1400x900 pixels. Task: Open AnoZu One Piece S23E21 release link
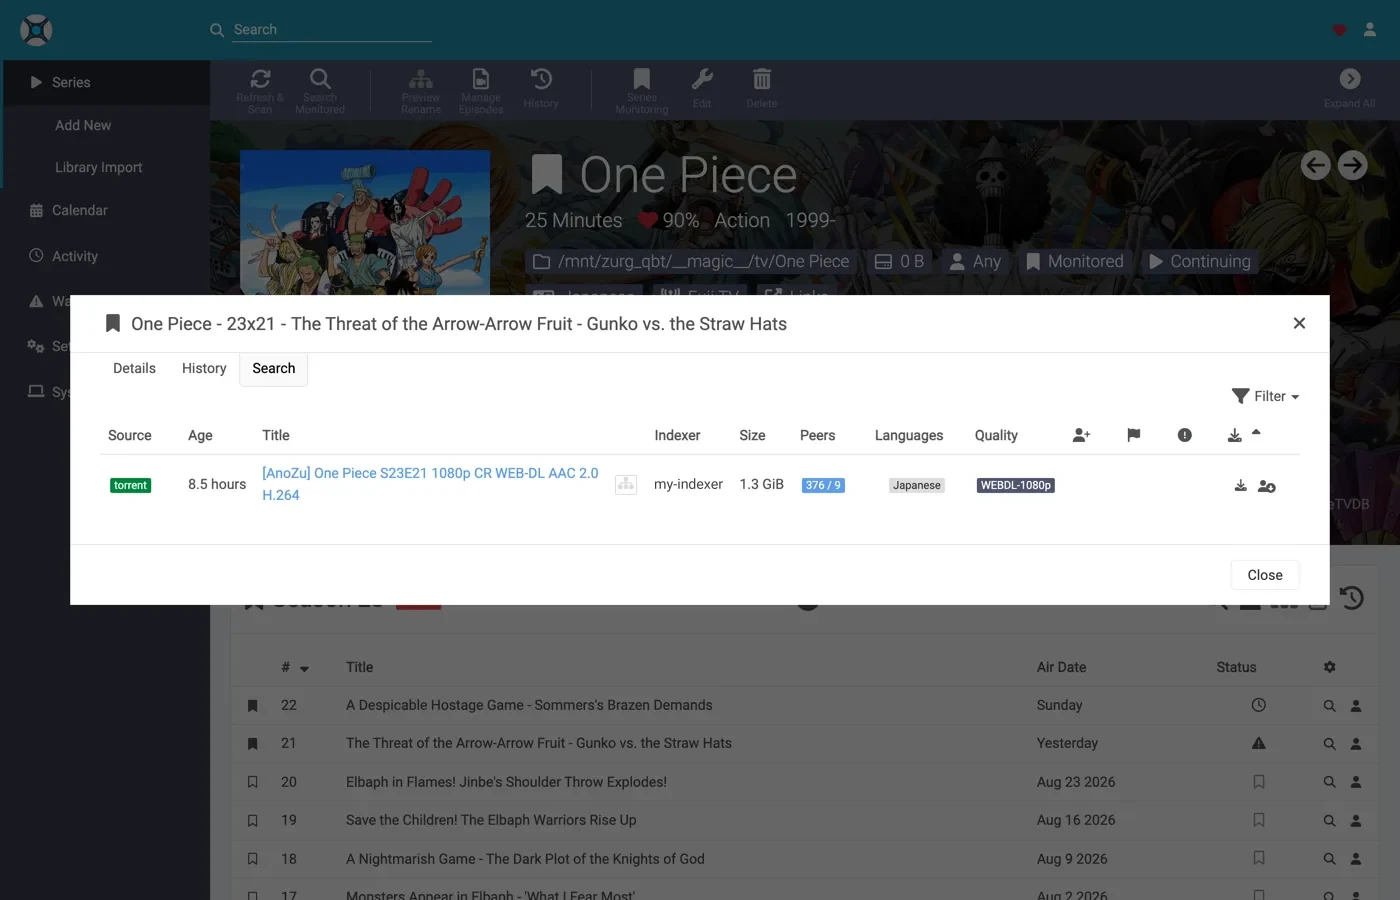point(430,484)
